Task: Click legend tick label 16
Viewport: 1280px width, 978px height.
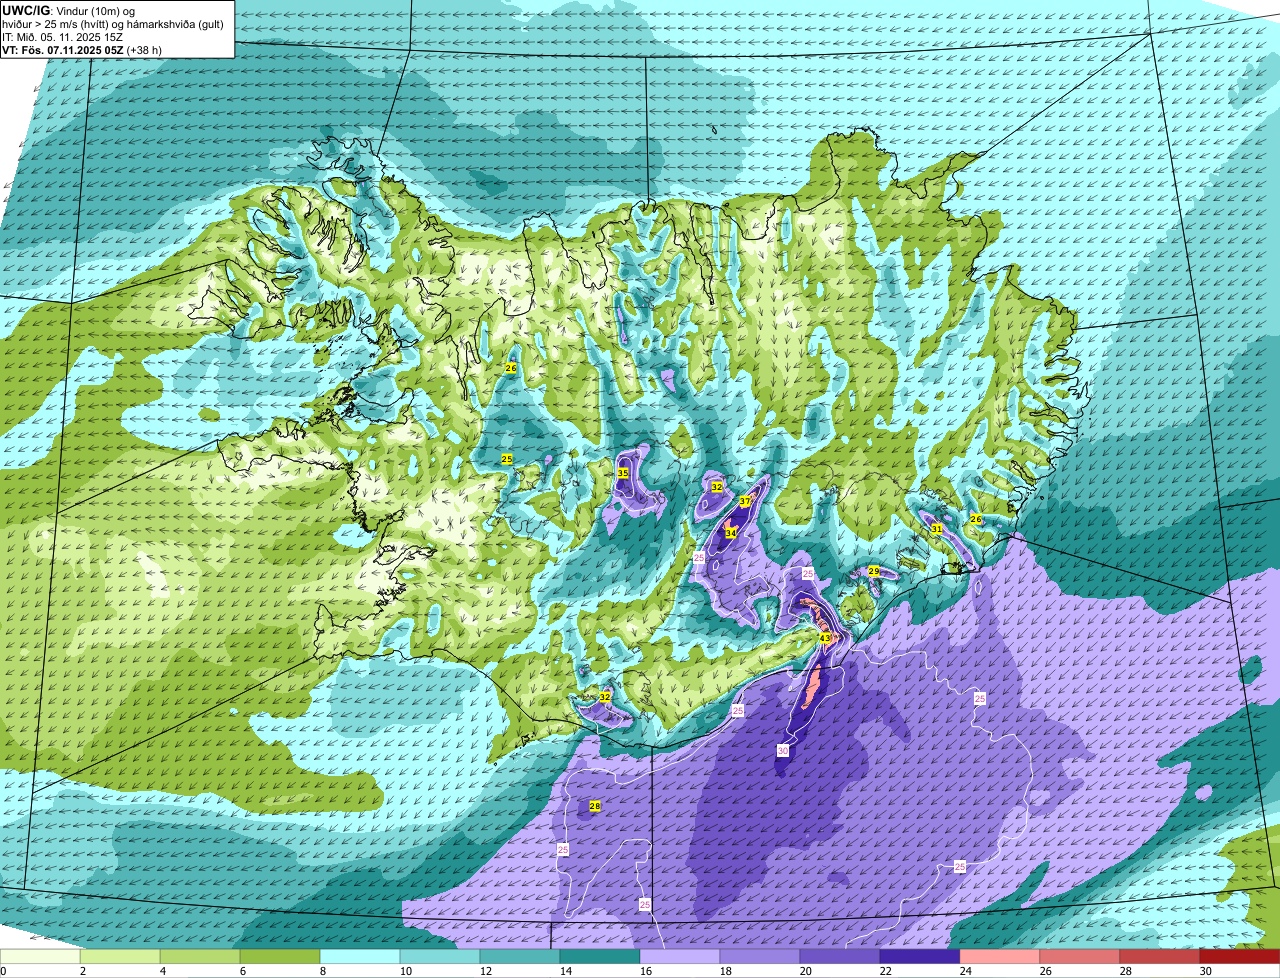Action: tap(646, 971)
